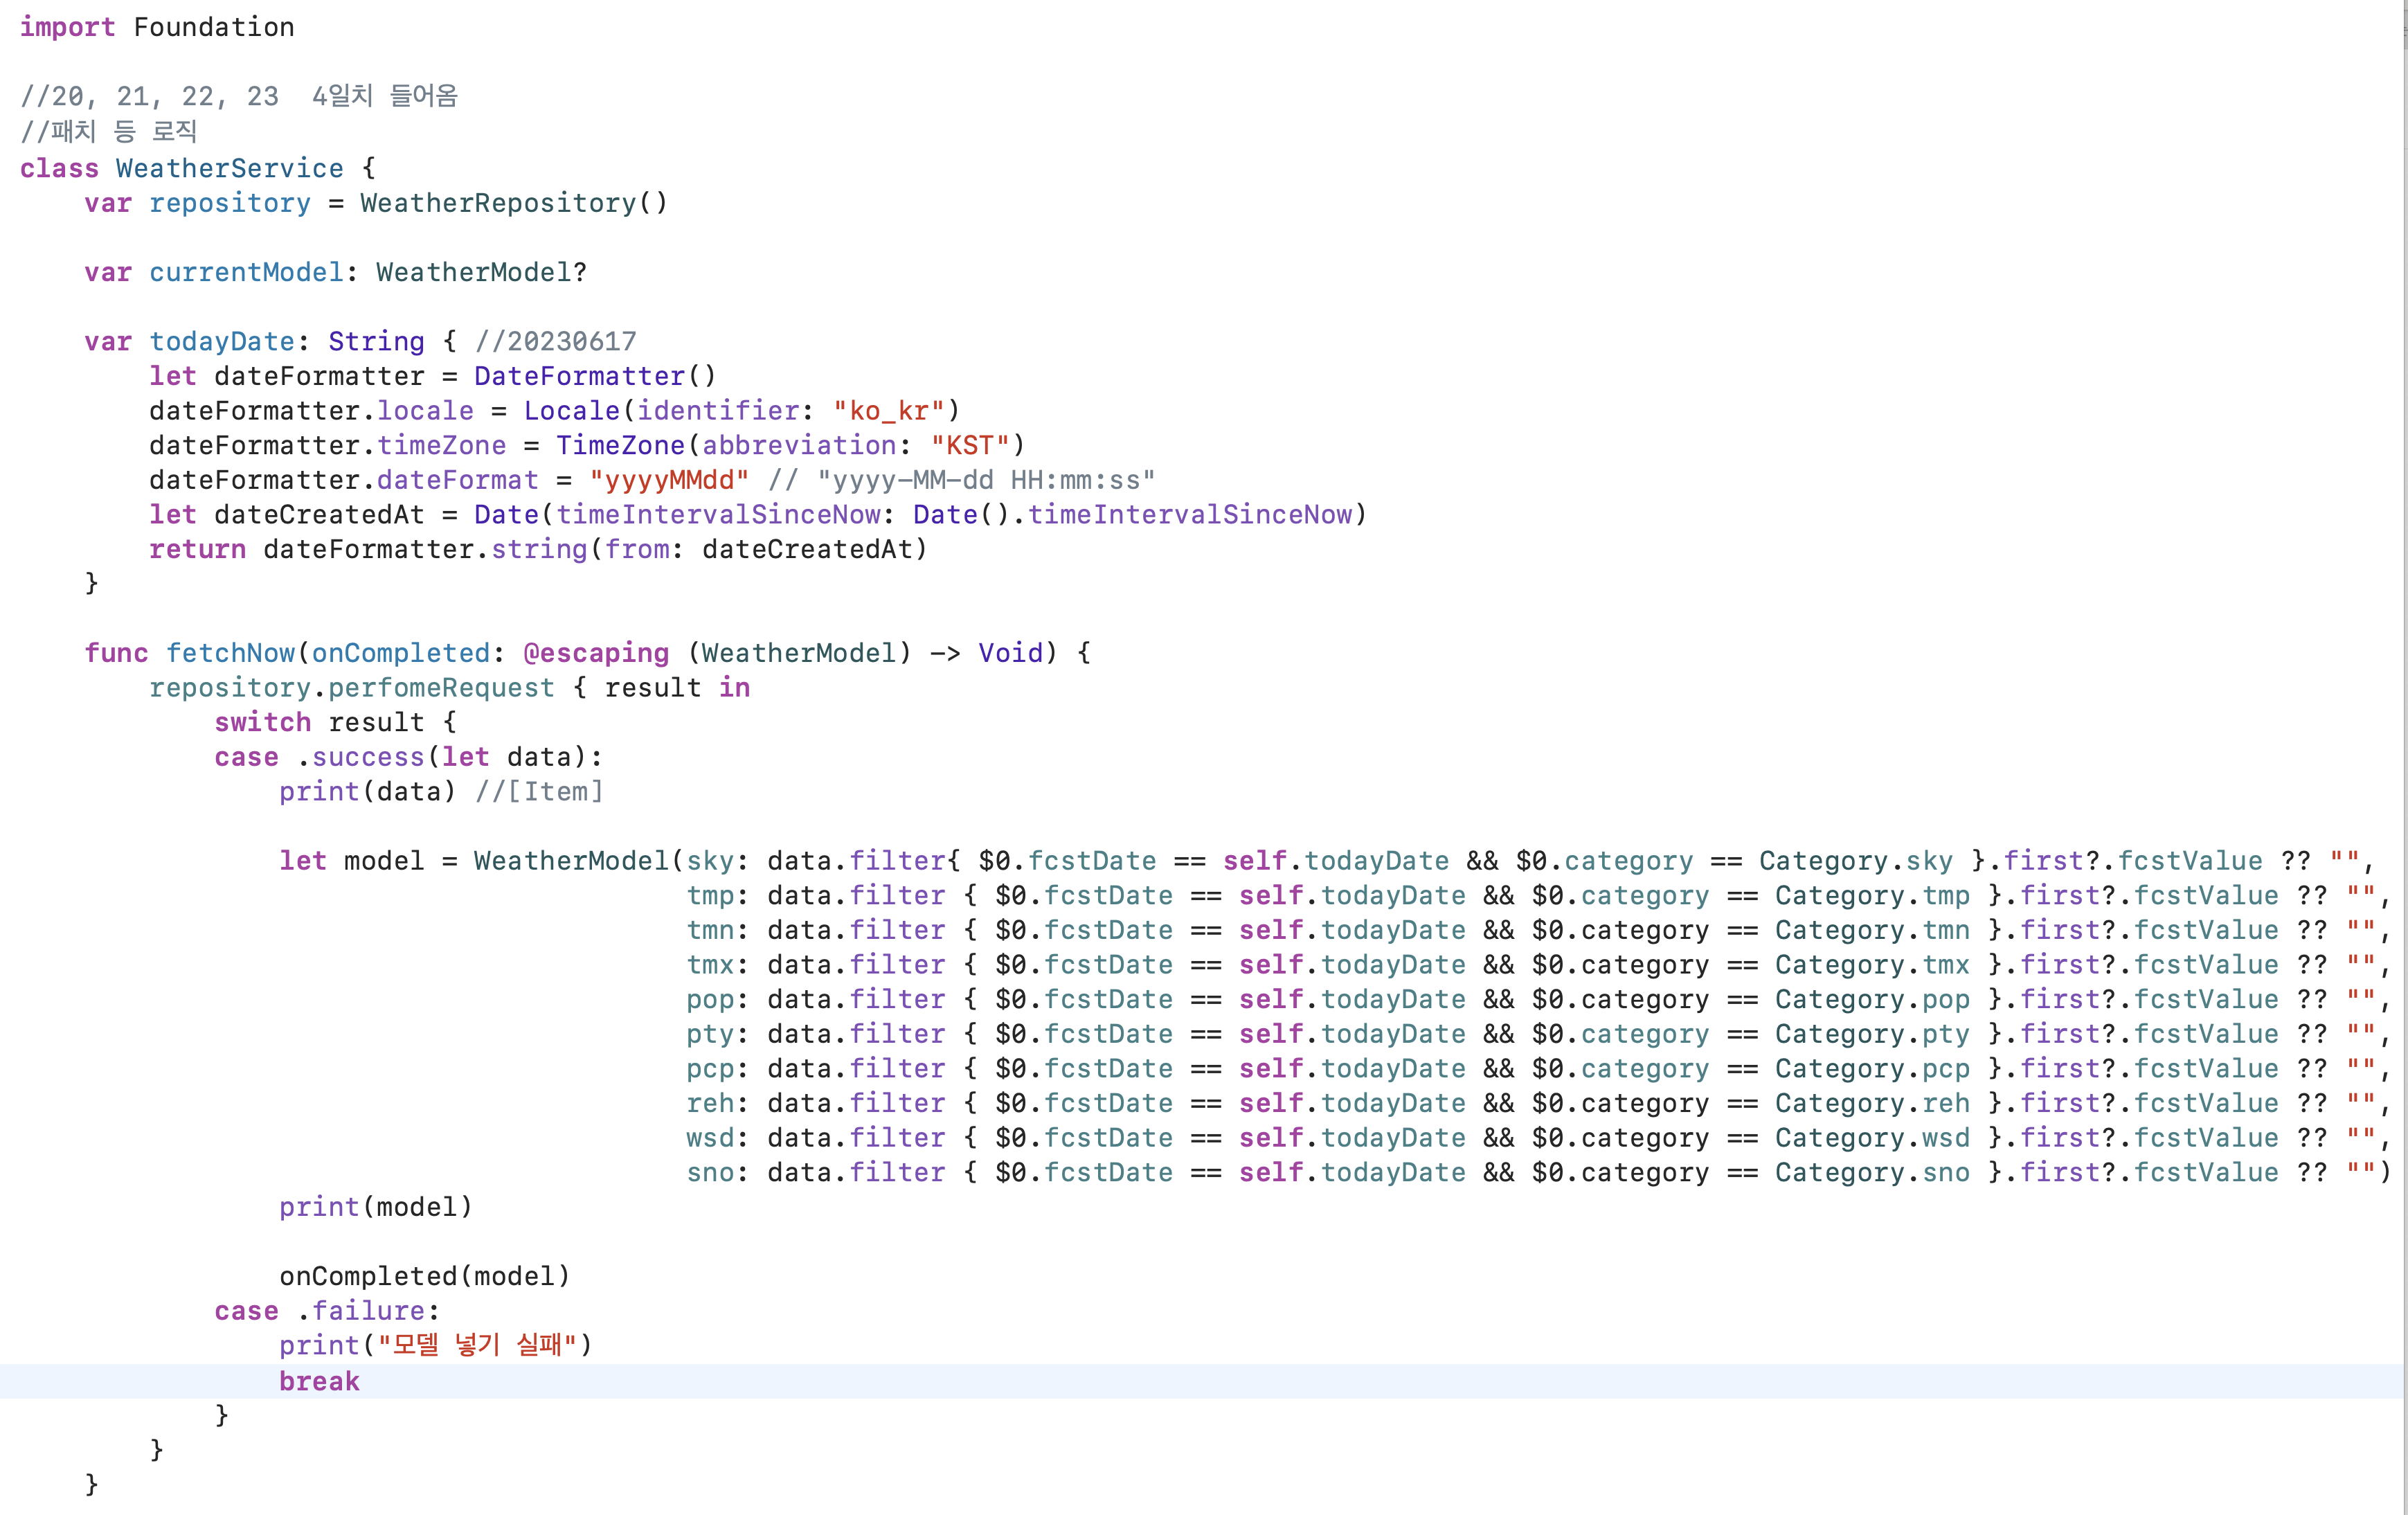Click 'Category.pcp' in the pcp line
The image size is (2408, 1515).
(x=1872, y=1068)
